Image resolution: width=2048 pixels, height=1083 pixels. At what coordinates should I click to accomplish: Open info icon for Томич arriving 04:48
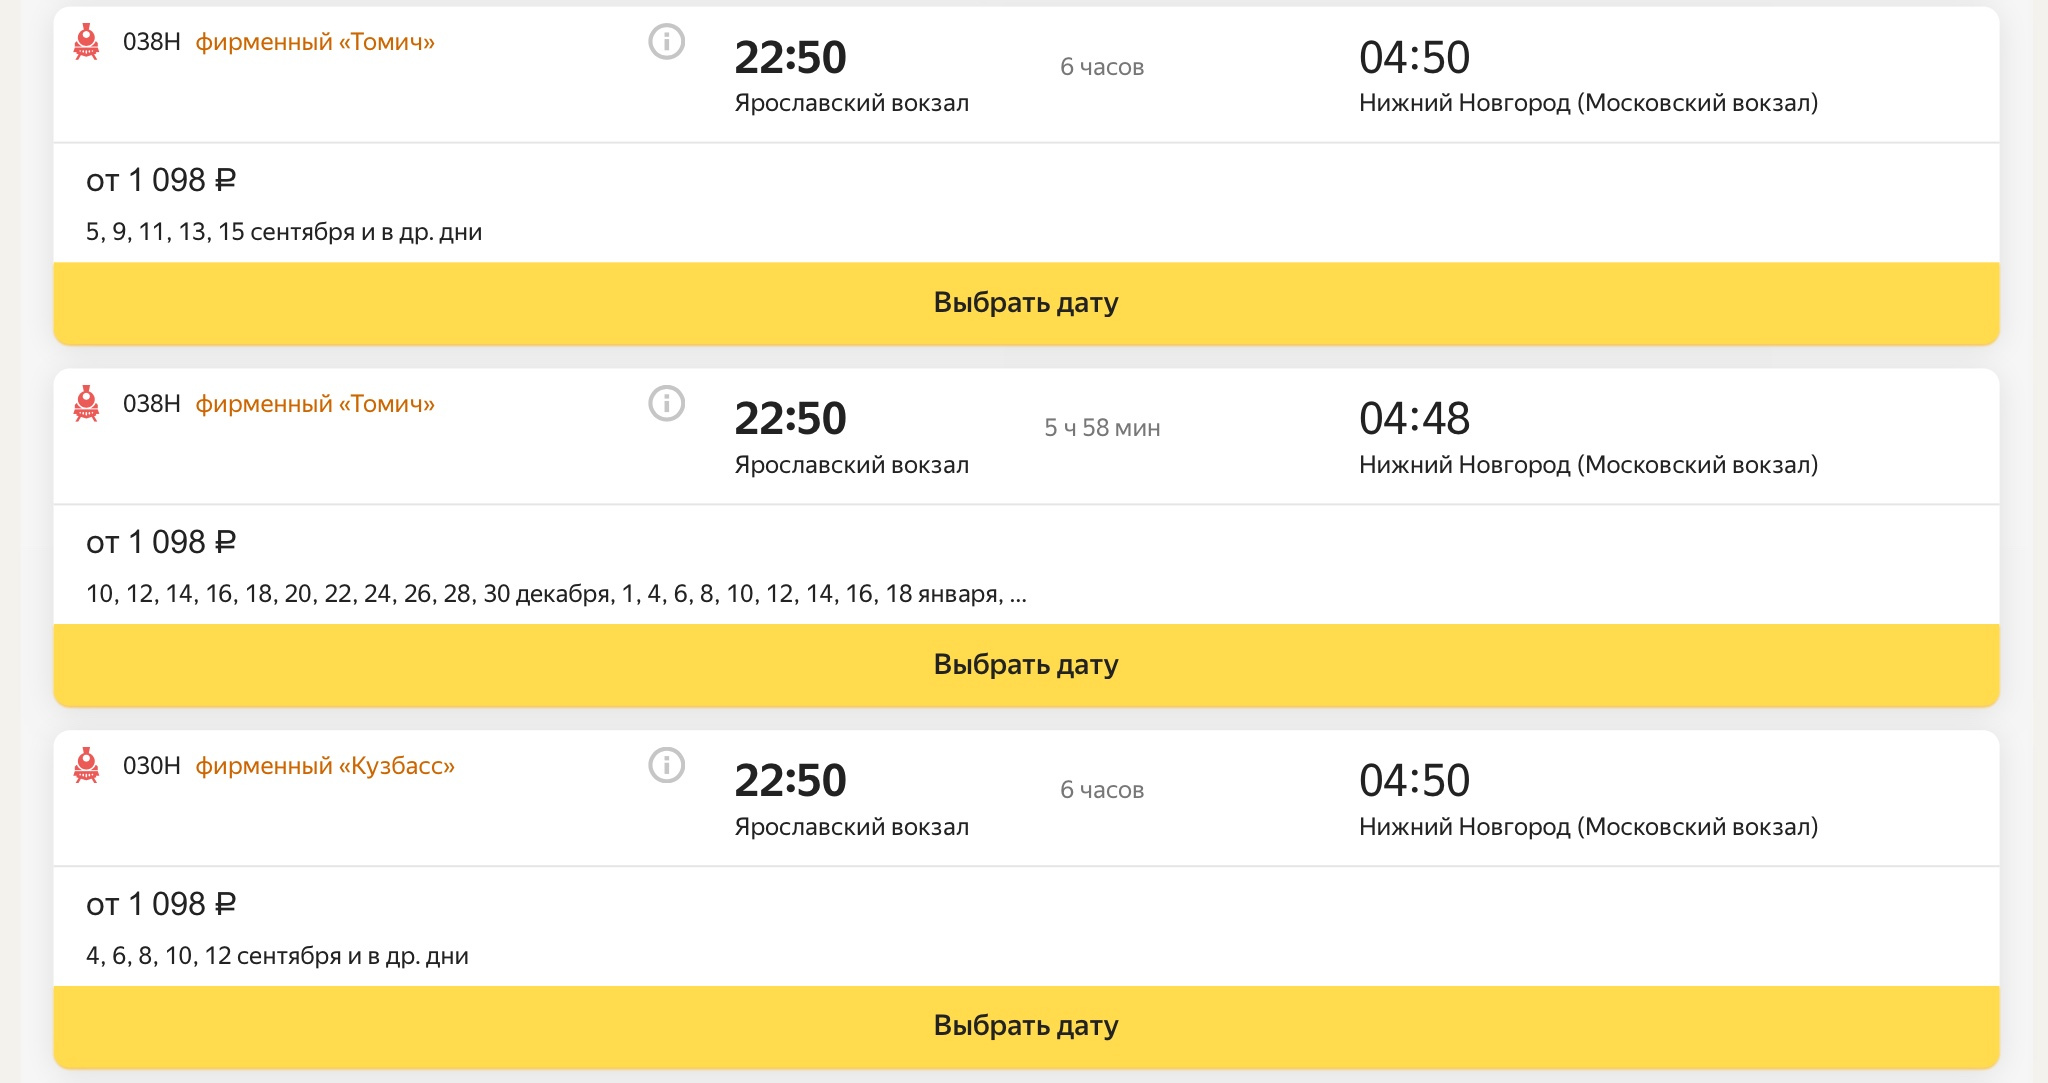pyautogui.click(x=666, y=403)
